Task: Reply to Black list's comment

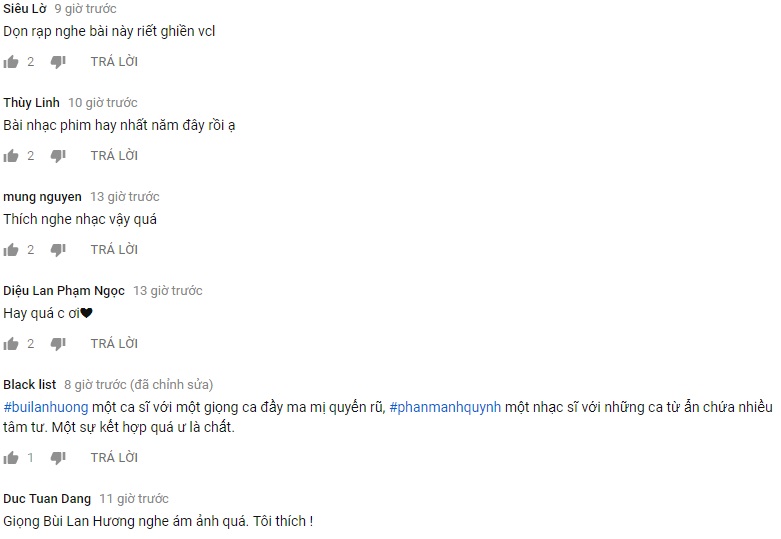Action: pos(114,457)
